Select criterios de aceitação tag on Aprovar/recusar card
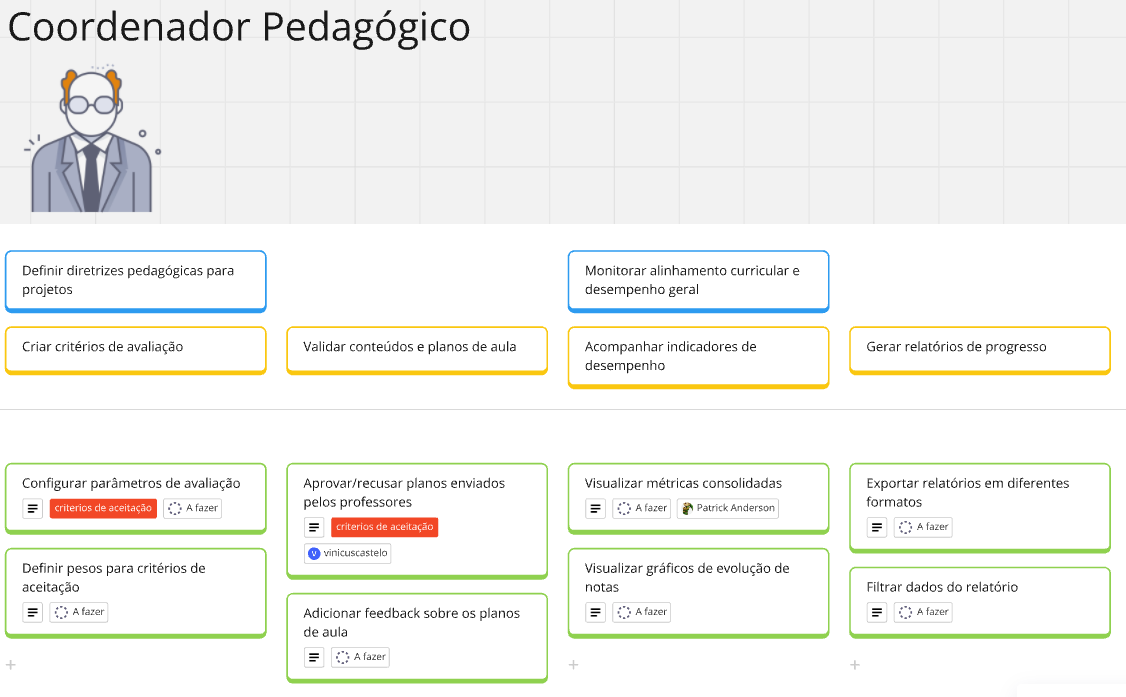The height and width of the screenshot is (697, 1126). click(x=385, y=527)
